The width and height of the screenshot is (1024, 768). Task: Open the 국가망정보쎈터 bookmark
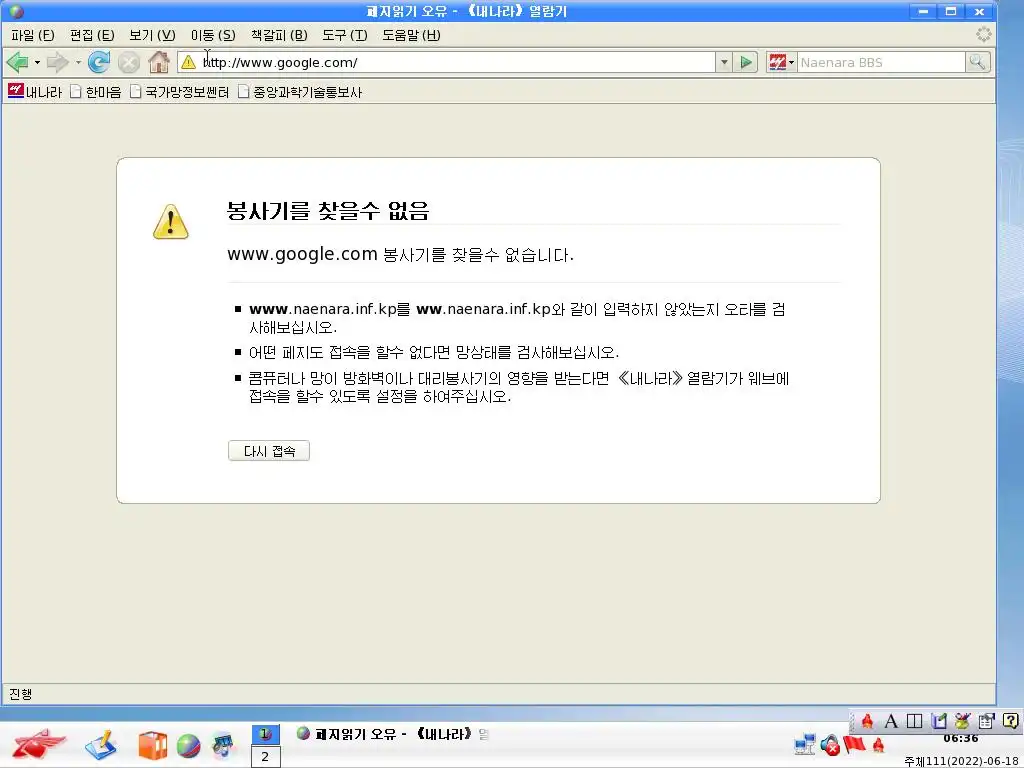point(180,92)
